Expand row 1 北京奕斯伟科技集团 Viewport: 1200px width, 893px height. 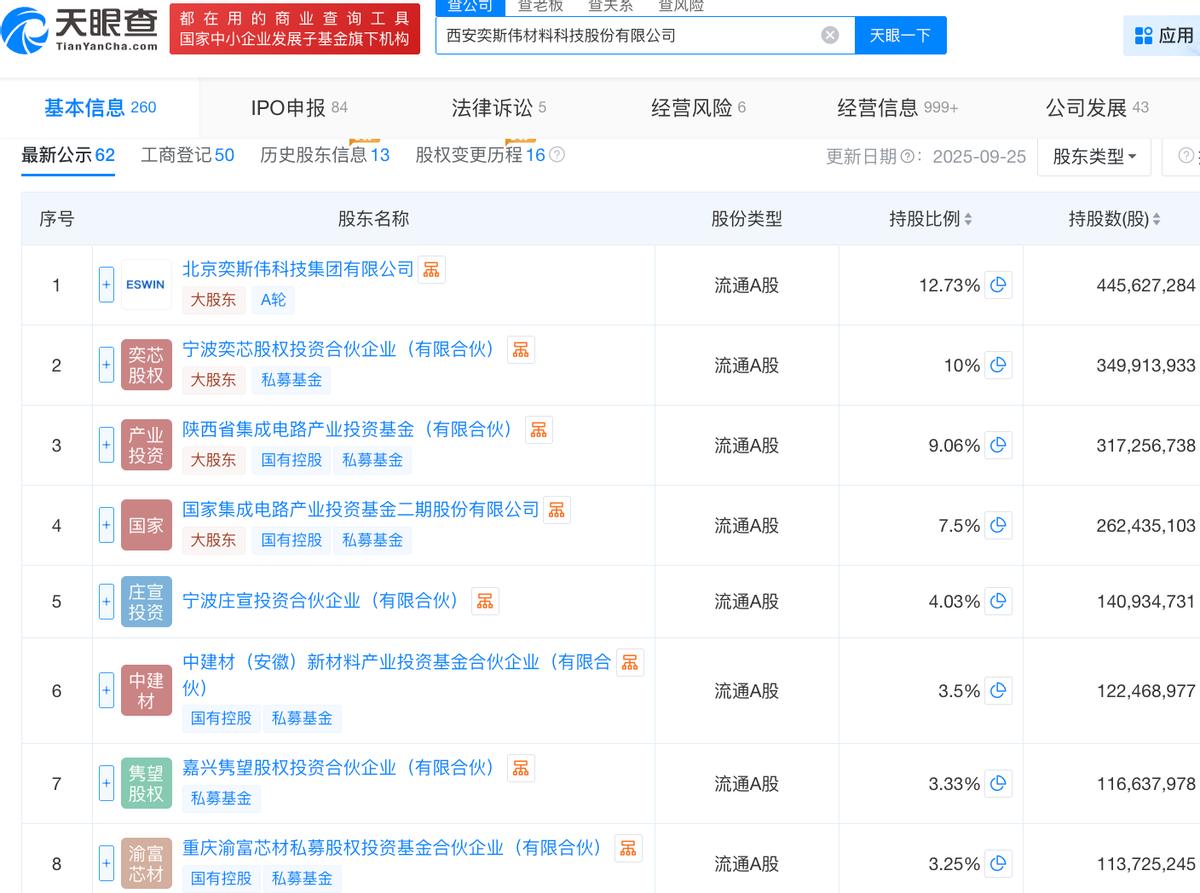(106, 285)
